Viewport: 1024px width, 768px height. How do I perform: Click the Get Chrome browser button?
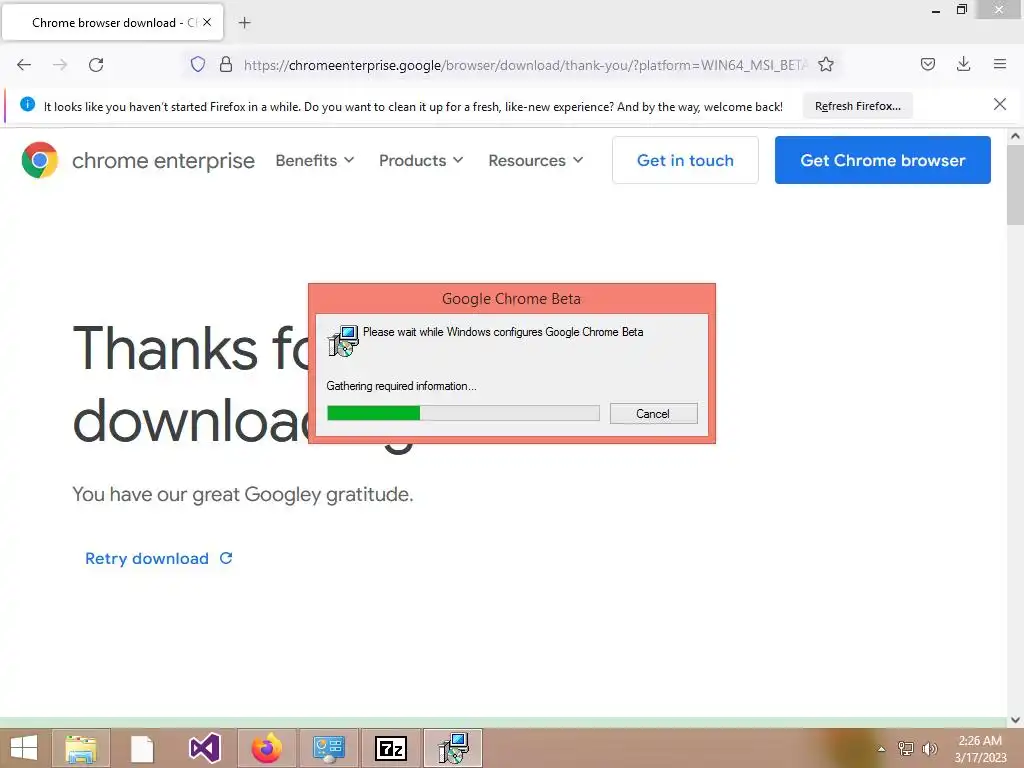pyautogui.click(x=882, y=160)
